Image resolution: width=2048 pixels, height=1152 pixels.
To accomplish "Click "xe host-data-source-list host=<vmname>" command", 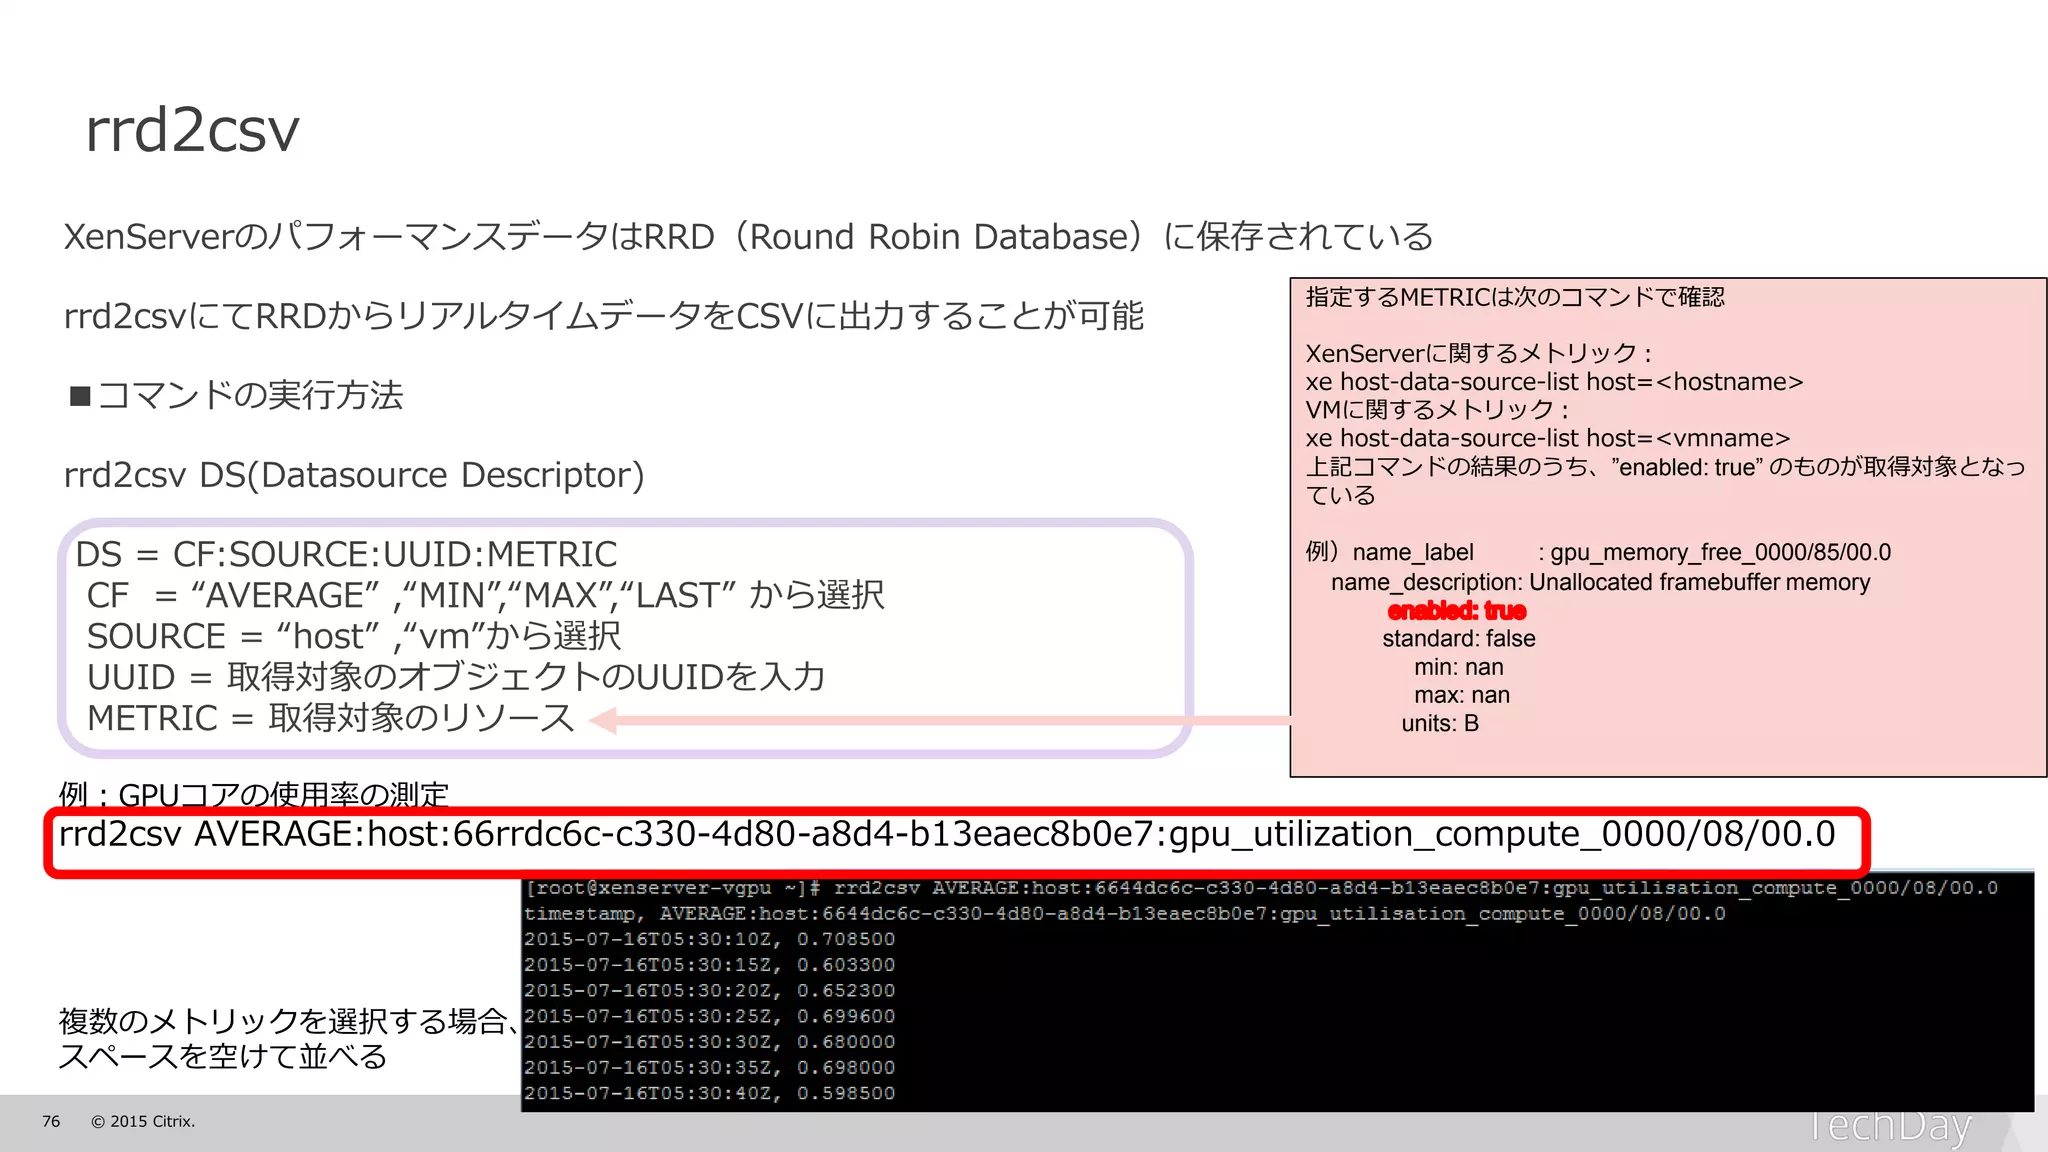I will pos(1548,438).
